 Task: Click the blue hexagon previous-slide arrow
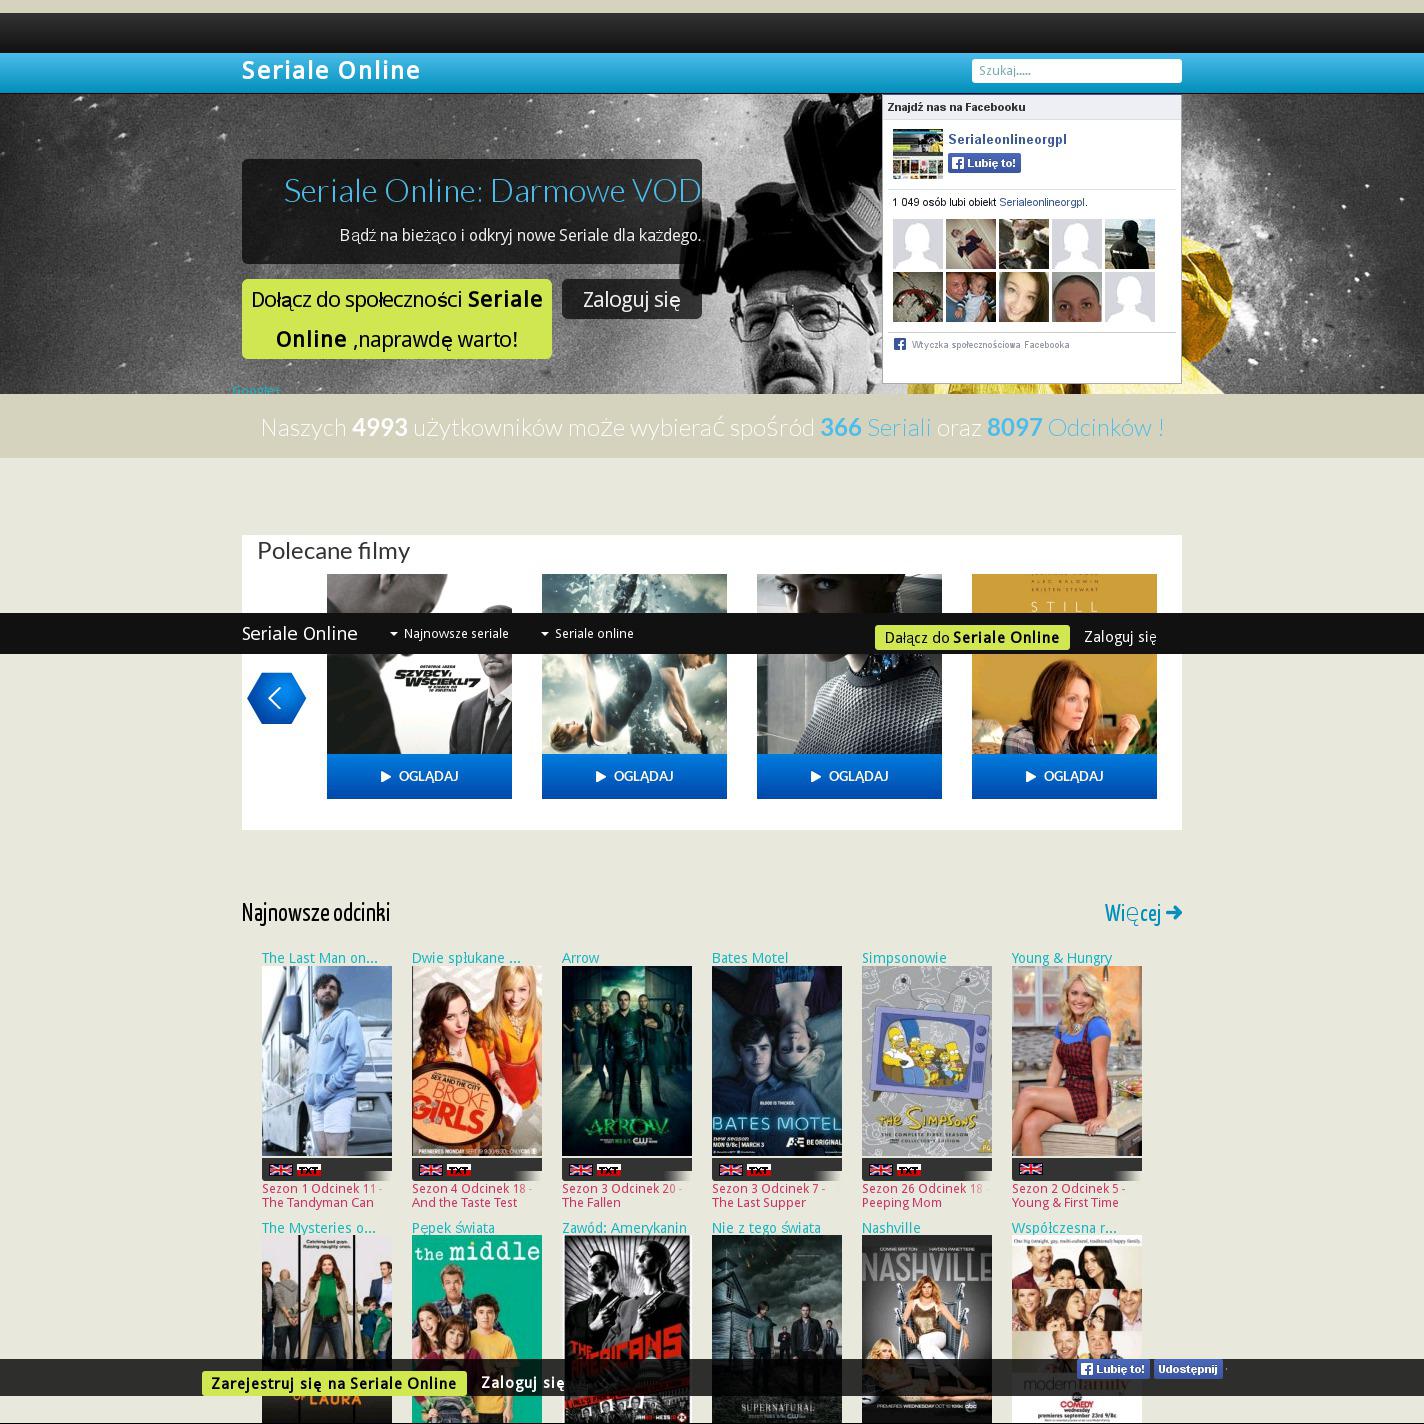(x=276, y=698)
